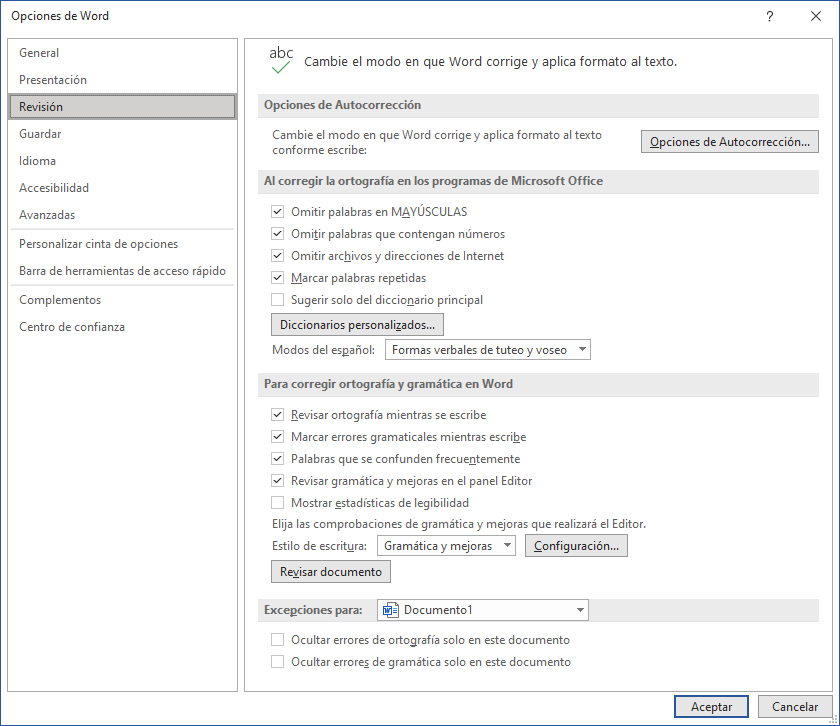Viewport: 840px width, 726px height.
Task: Confirm with the Aceptar button
Action: tap(711, 707)
